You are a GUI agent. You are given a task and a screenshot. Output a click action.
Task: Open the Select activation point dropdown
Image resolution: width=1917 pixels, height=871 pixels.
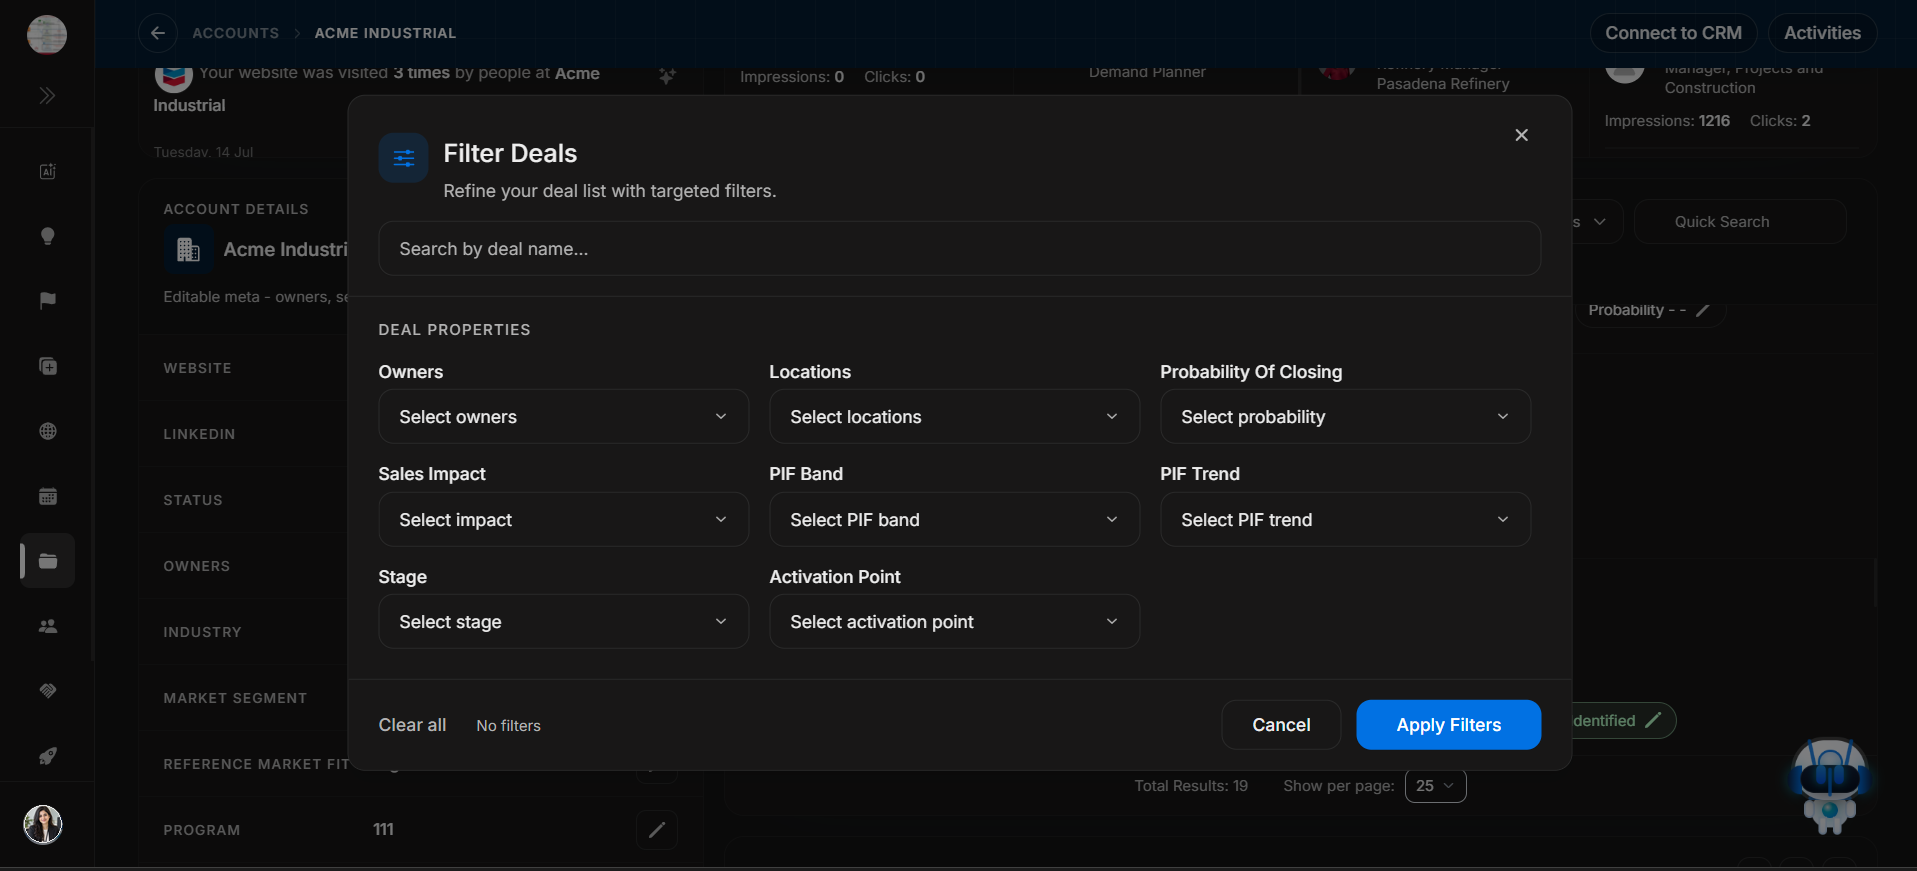[x=954, y=622]
